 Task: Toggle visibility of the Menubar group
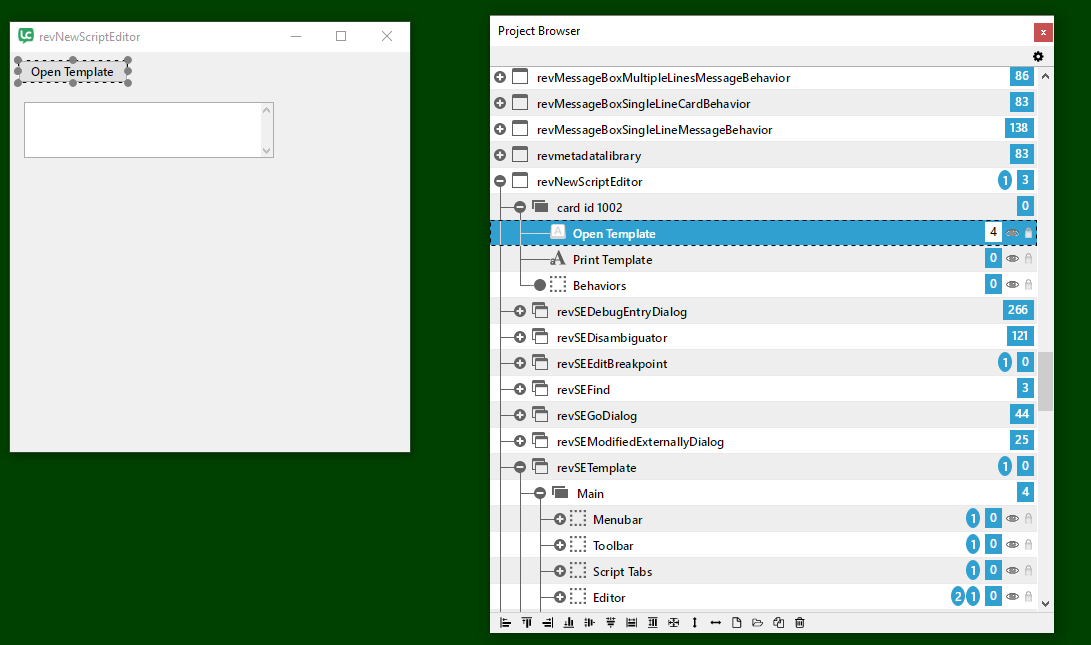pos(1012,519)
